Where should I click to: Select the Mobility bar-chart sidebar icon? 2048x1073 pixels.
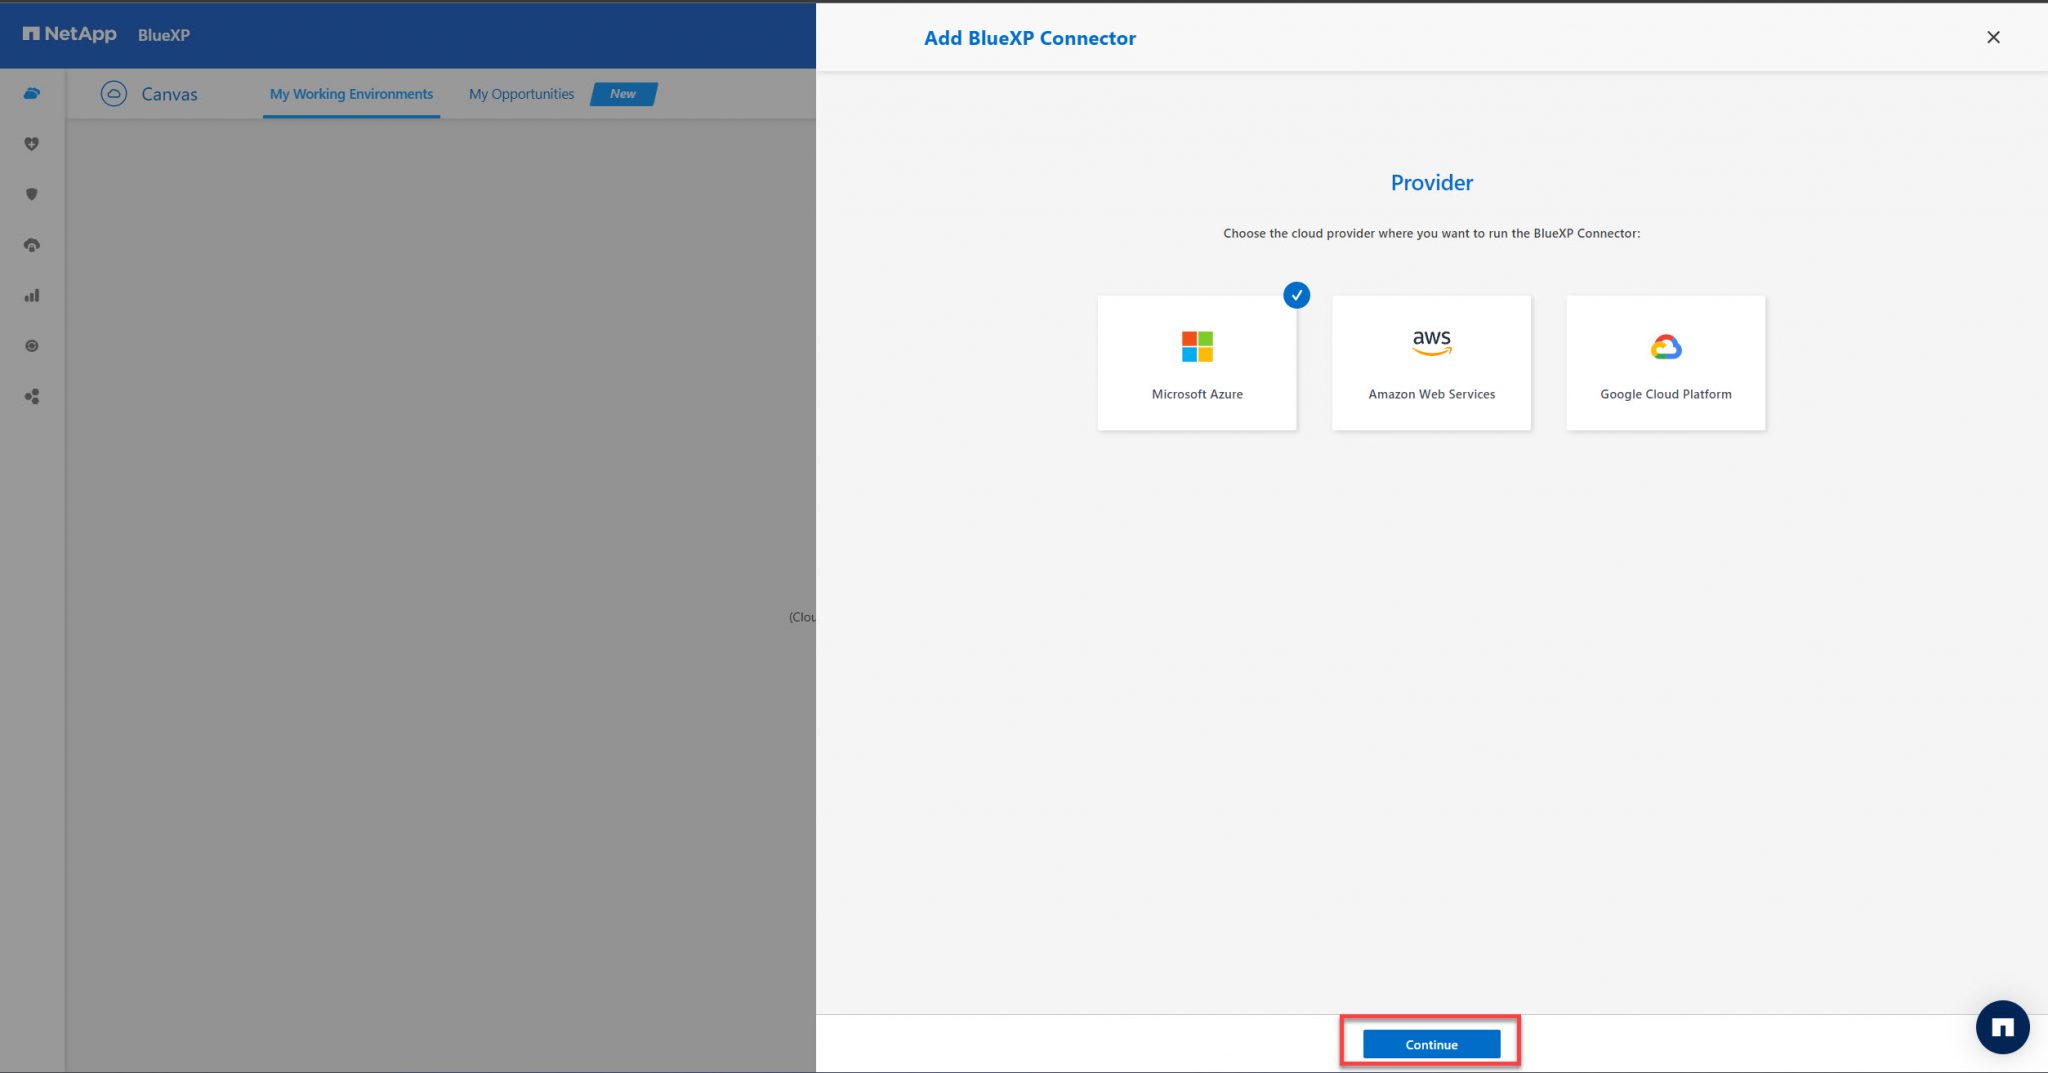(31, 295)
